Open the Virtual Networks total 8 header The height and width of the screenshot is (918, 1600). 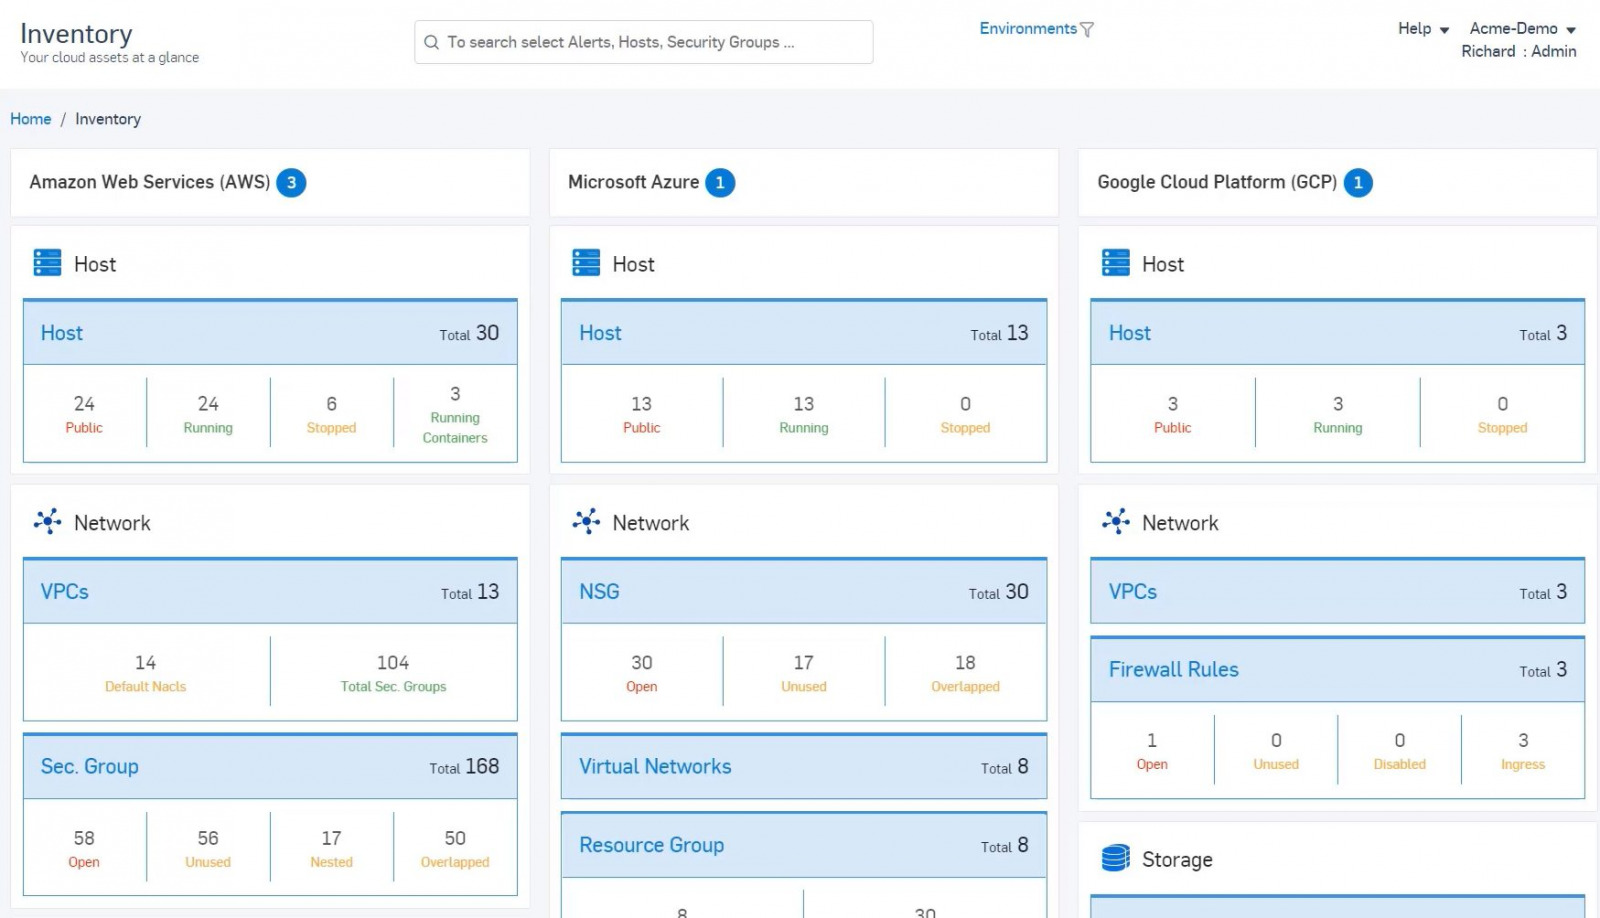(804, 767)
